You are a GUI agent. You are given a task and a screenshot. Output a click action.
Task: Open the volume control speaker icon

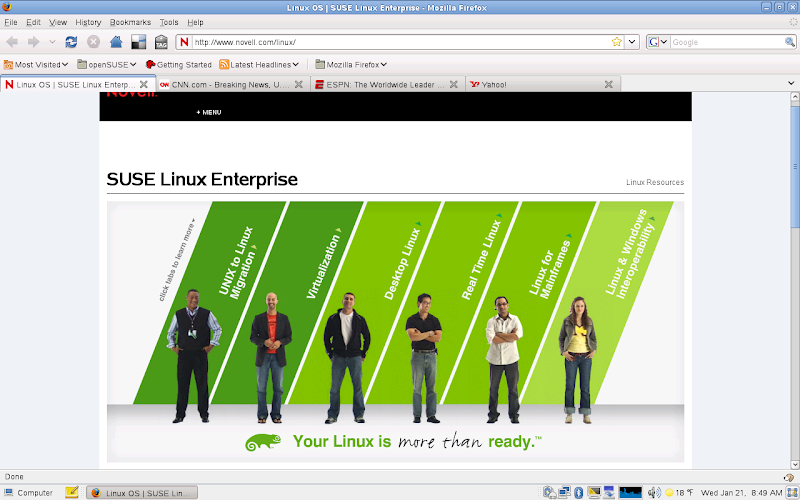click(x=653, y=492)
